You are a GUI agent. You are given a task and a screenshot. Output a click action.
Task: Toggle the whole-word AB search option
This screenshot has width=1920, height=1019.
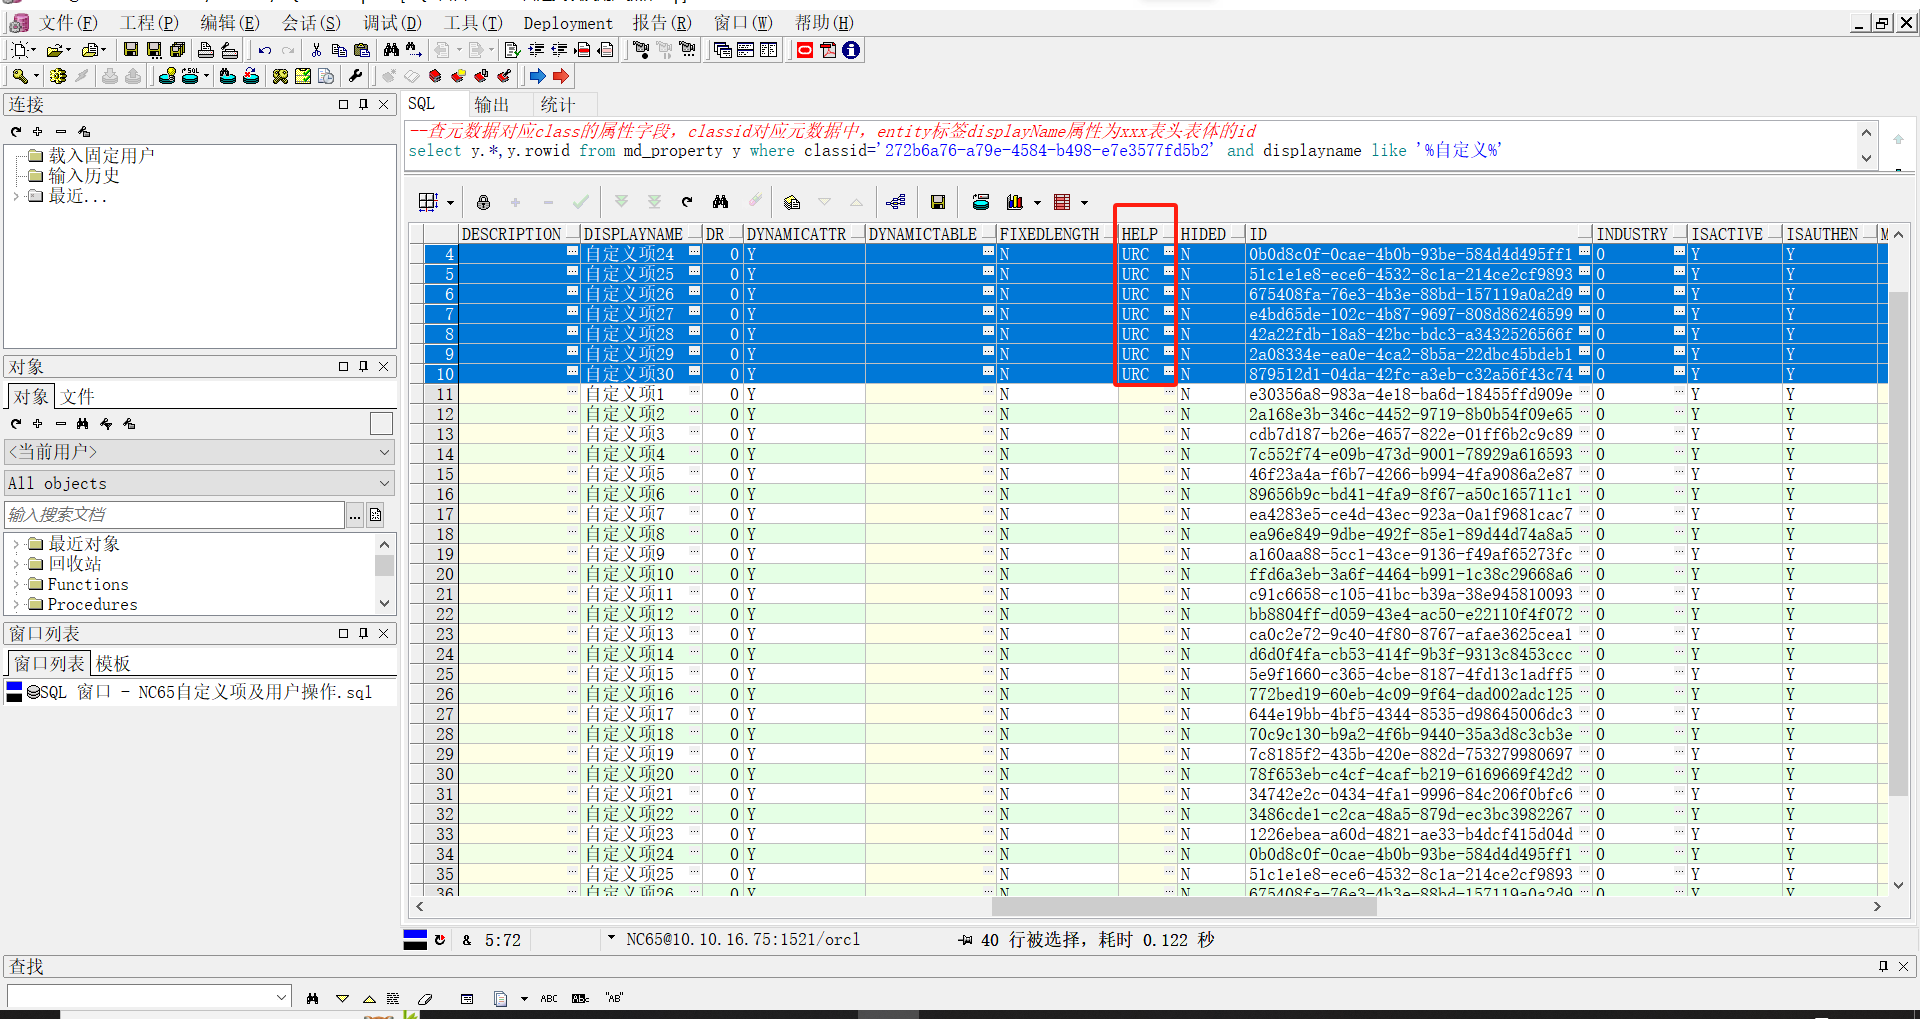[580, 998]
